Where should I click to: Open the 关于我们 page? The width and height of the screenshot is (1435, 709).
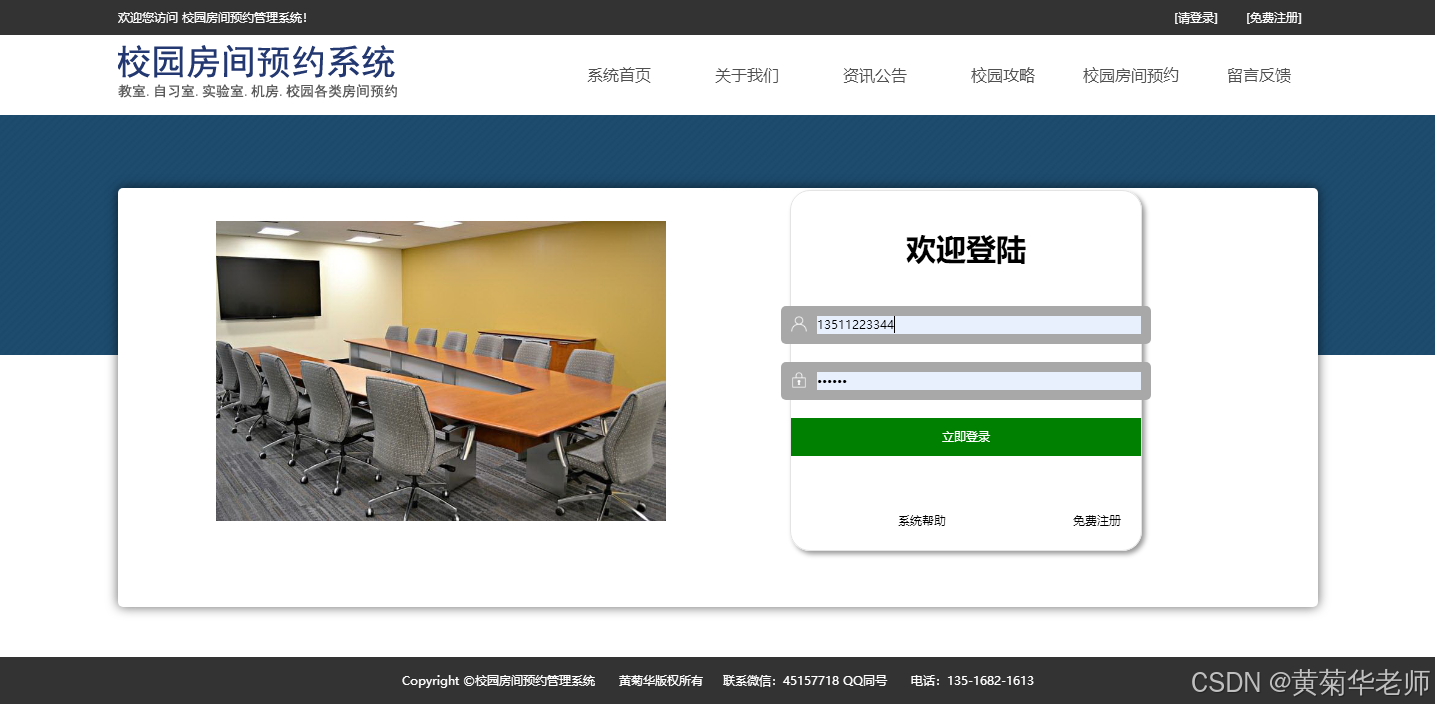pyautogui.click(x=747, y=75)
